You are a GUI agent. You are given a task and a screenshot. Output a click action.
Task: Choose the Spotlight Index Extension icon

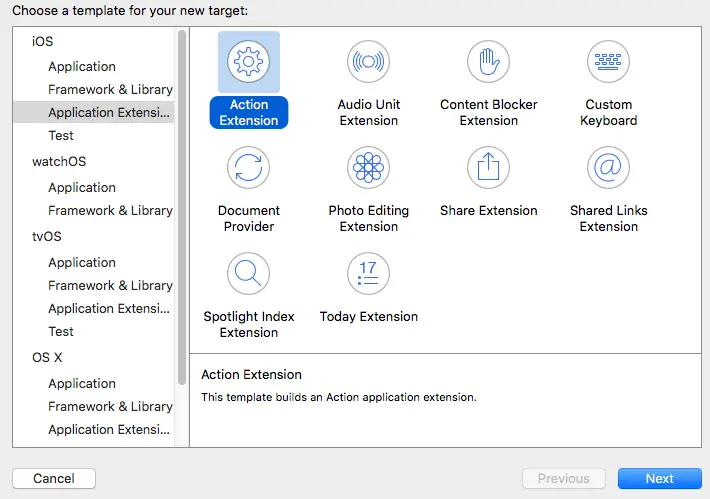click(248, 273)
